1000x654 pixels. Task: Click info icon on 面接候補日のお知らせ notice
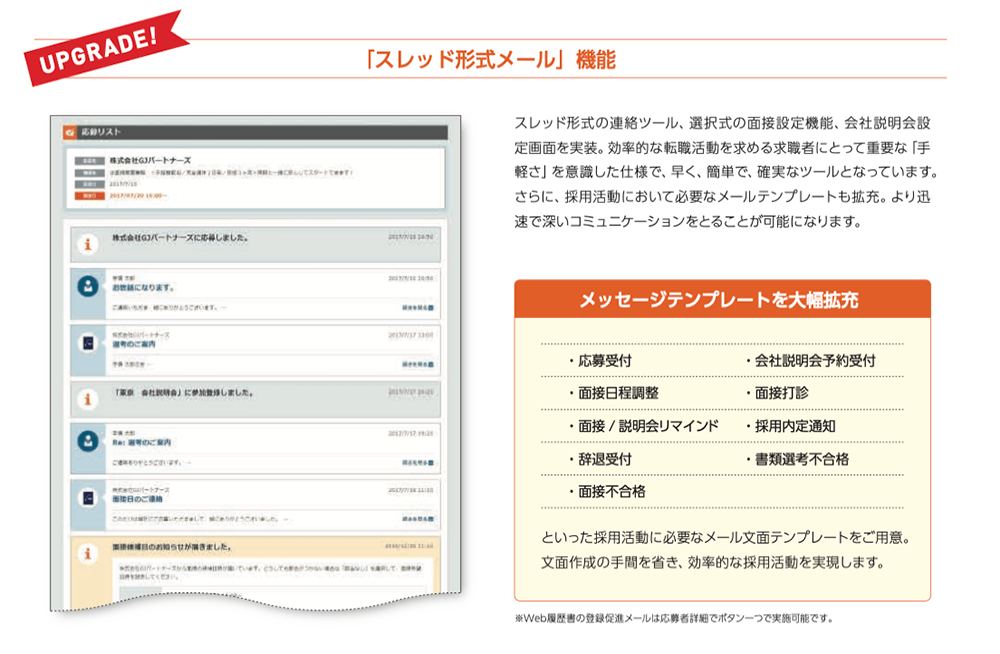[x=88, y=553]
